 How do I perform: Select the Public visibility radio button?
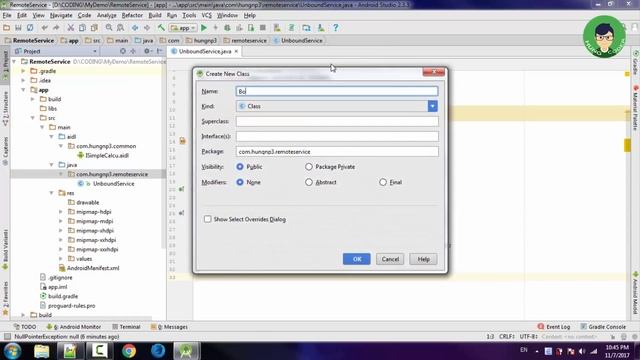click(240, 167)
